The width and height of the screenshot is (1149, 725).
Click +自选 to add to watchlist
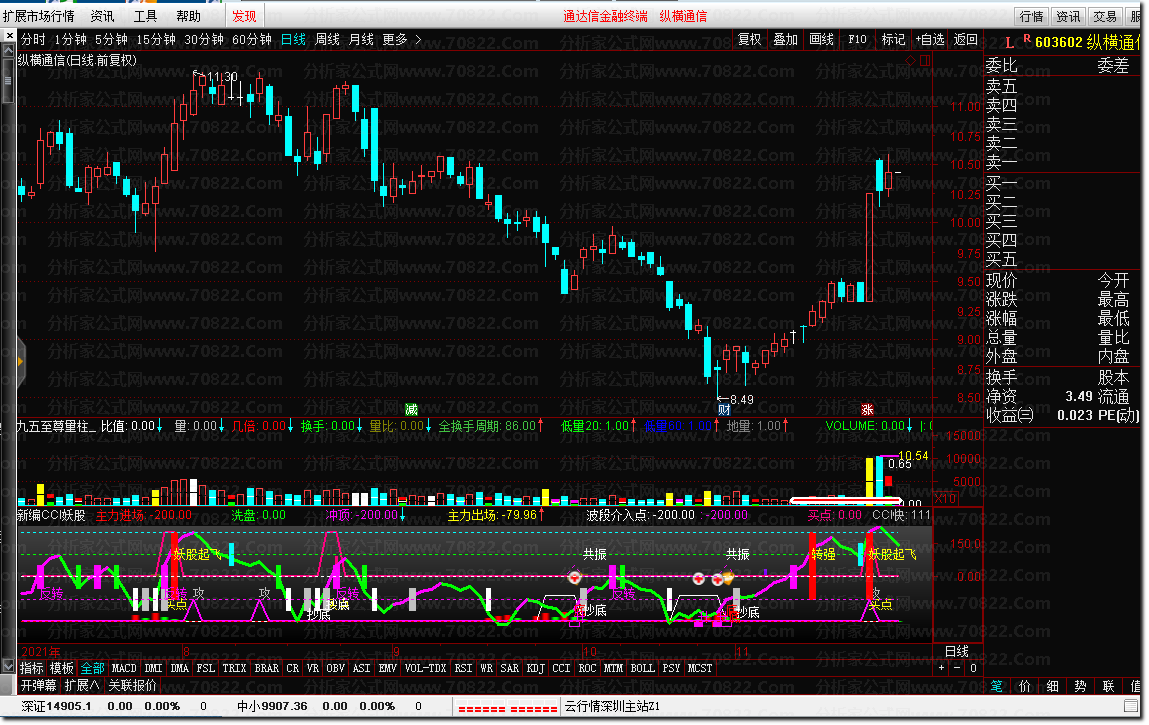929,40
